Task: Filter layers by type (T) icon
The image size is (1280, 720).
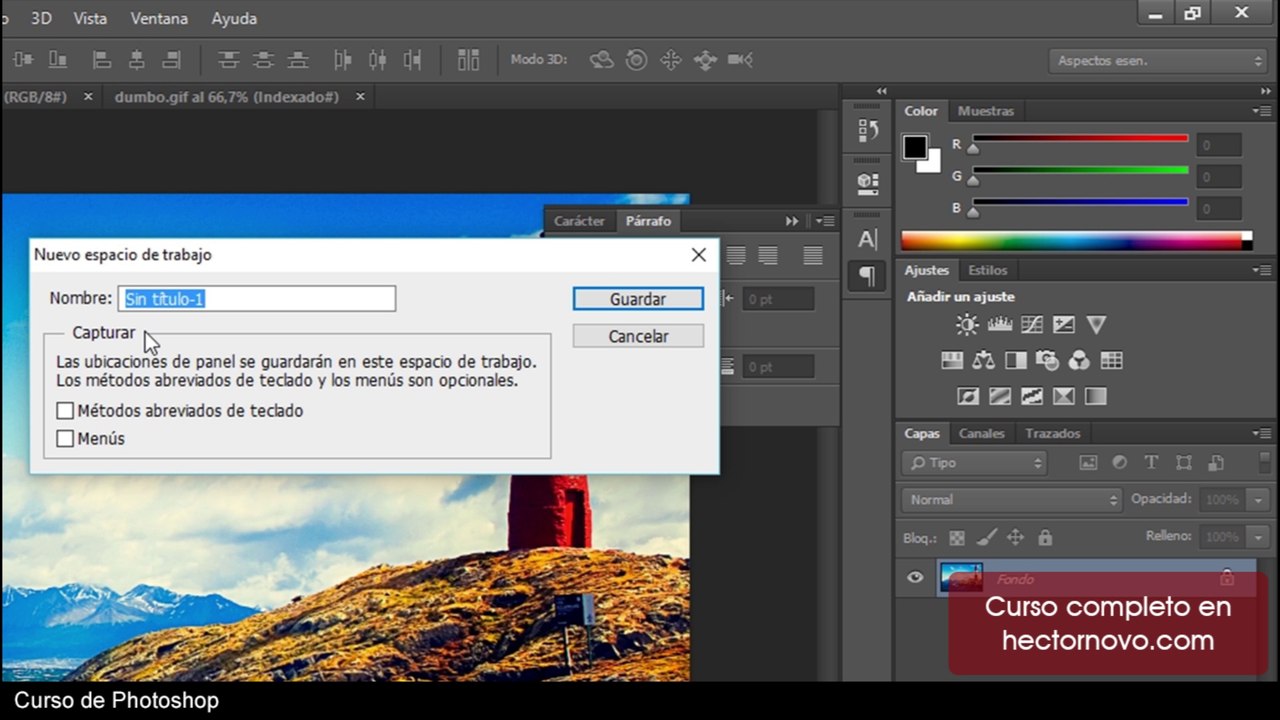Action: pyautogui.click(x=1151, y=463)
